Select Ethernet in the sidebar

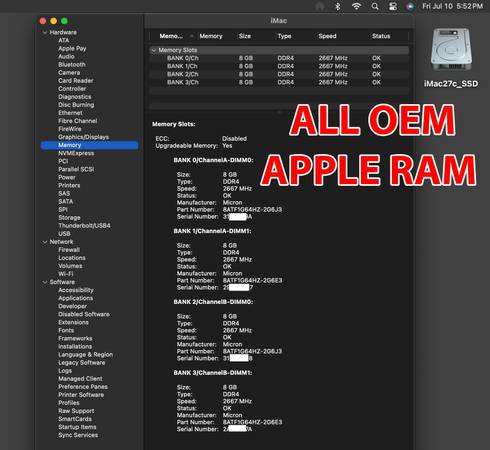(x=70, y=113)
